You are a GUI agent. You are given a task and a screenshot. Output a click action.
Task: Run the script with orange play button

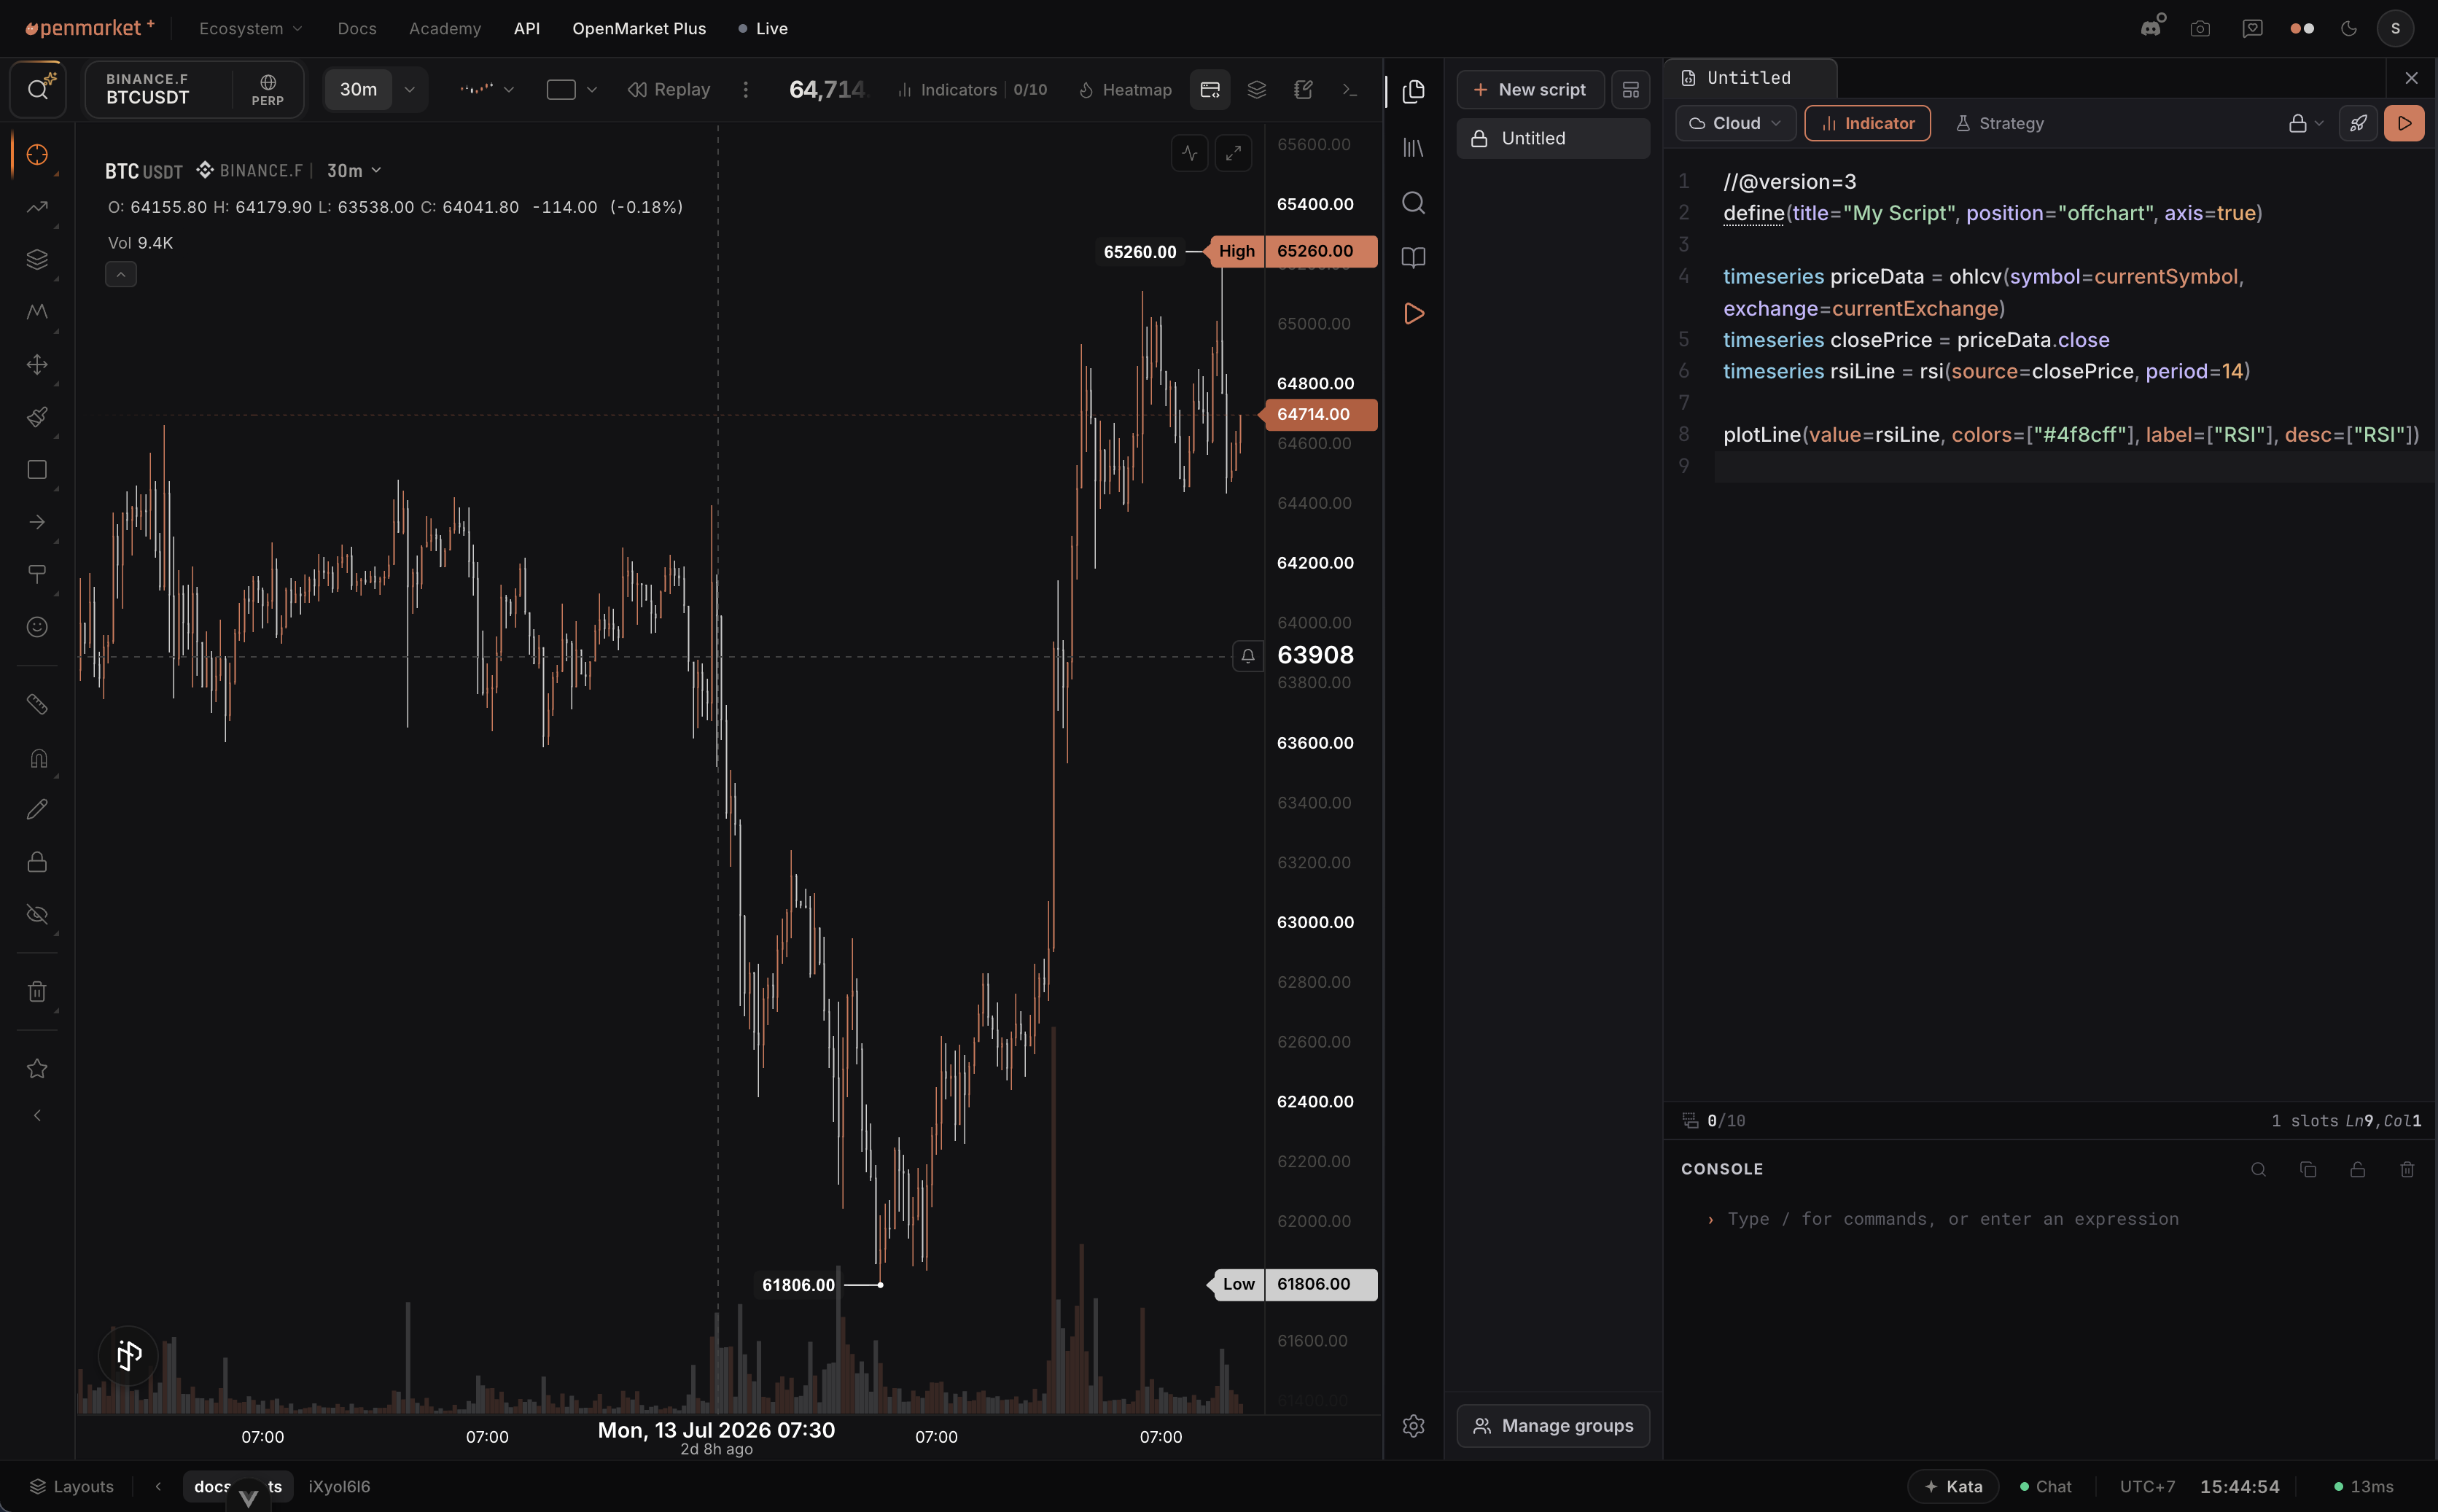coord(2404,123)
